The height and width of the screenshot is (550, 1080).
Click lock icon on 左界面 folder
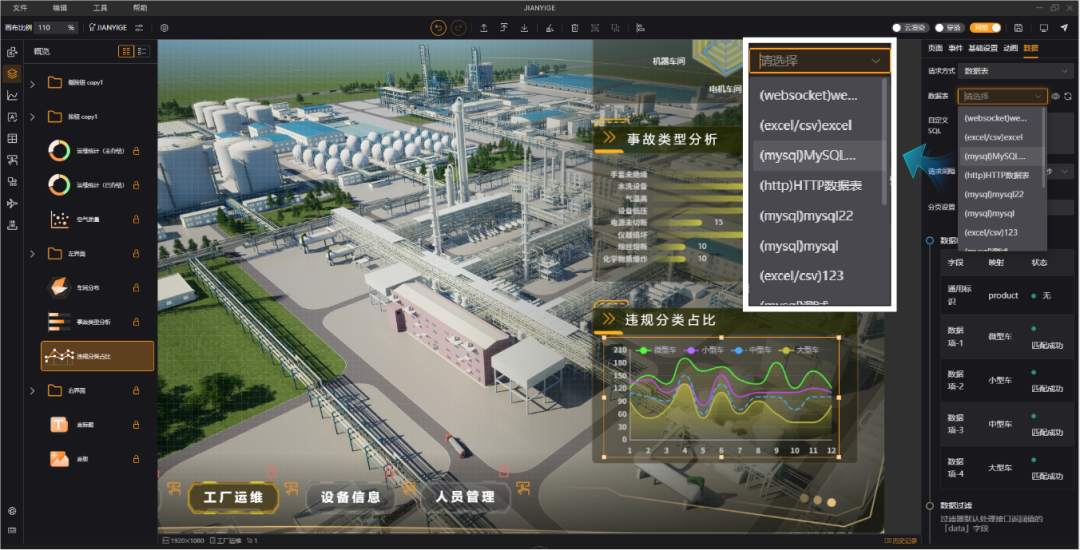click(136, 253)
